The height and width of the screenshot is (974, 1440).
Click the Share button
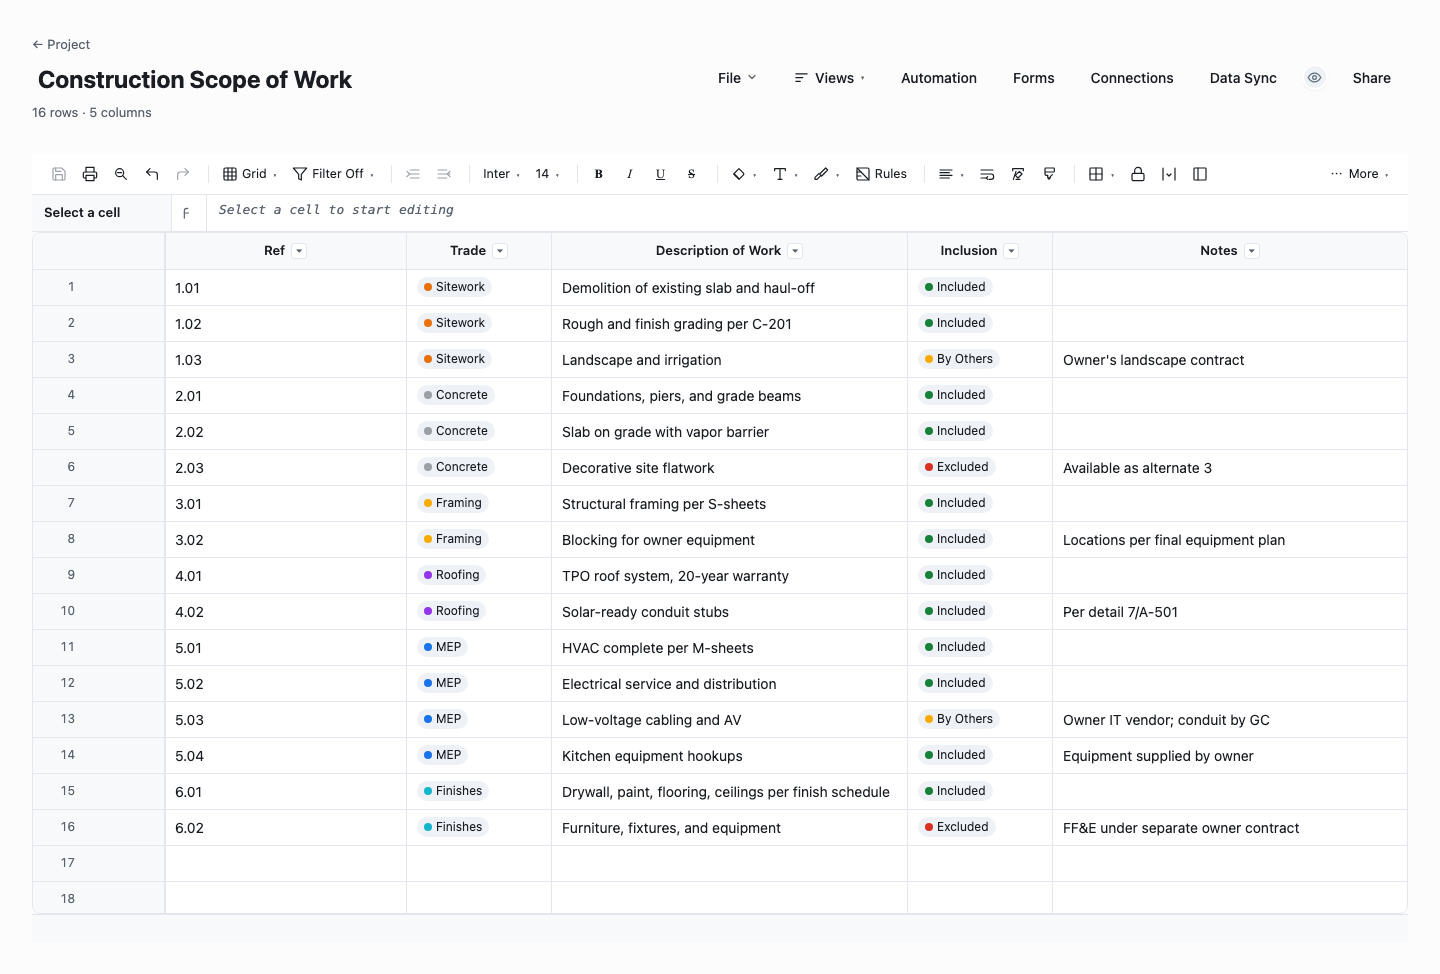tap(1372, 78)
